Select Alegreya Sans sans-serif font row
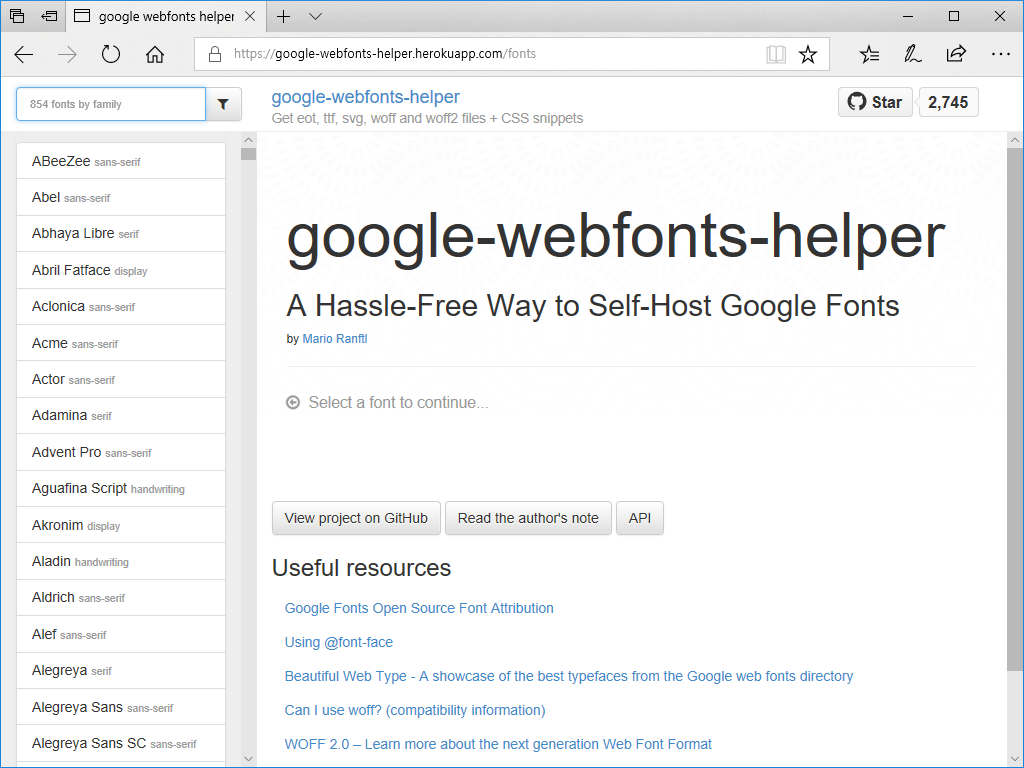Screen dimensions: 1024x768 121,707
